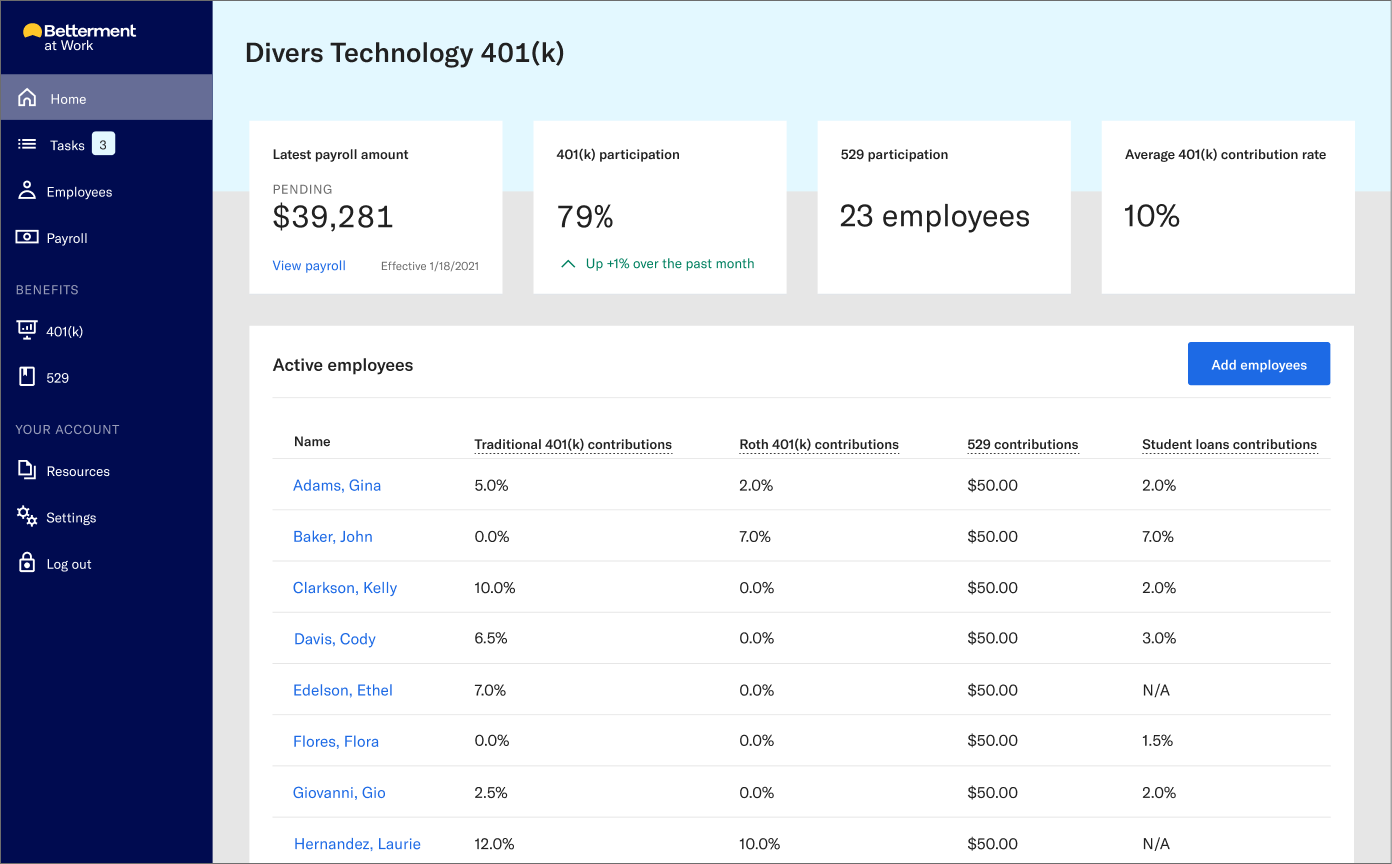Open employee Baker, John
This screenshot has width=1392, height=864.
pyautogui.click(x=333, y=536)
